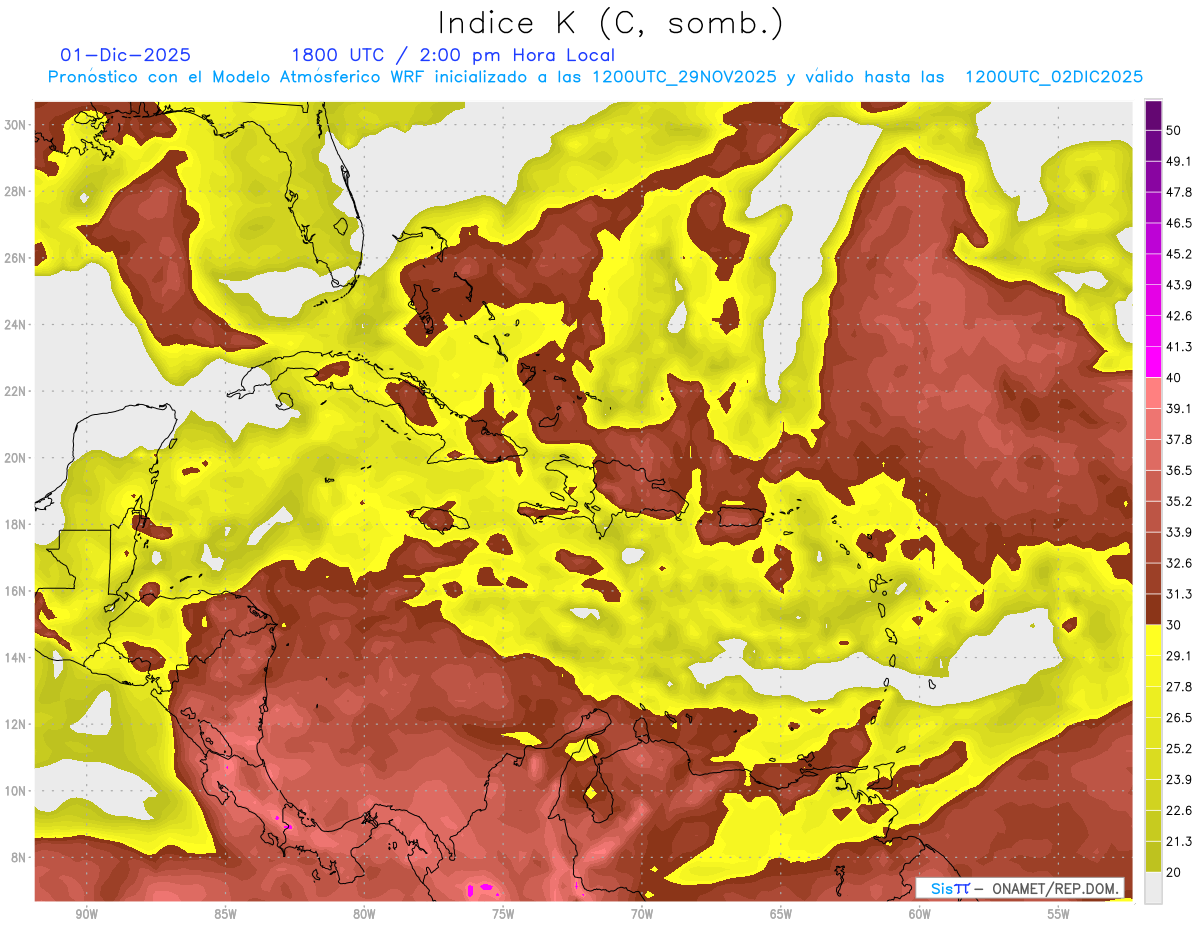This screenshot has height=927, width=1200.
Task: Click the colorbar value 32.6
Action: pyautogui.click(x=1179, y=563)
